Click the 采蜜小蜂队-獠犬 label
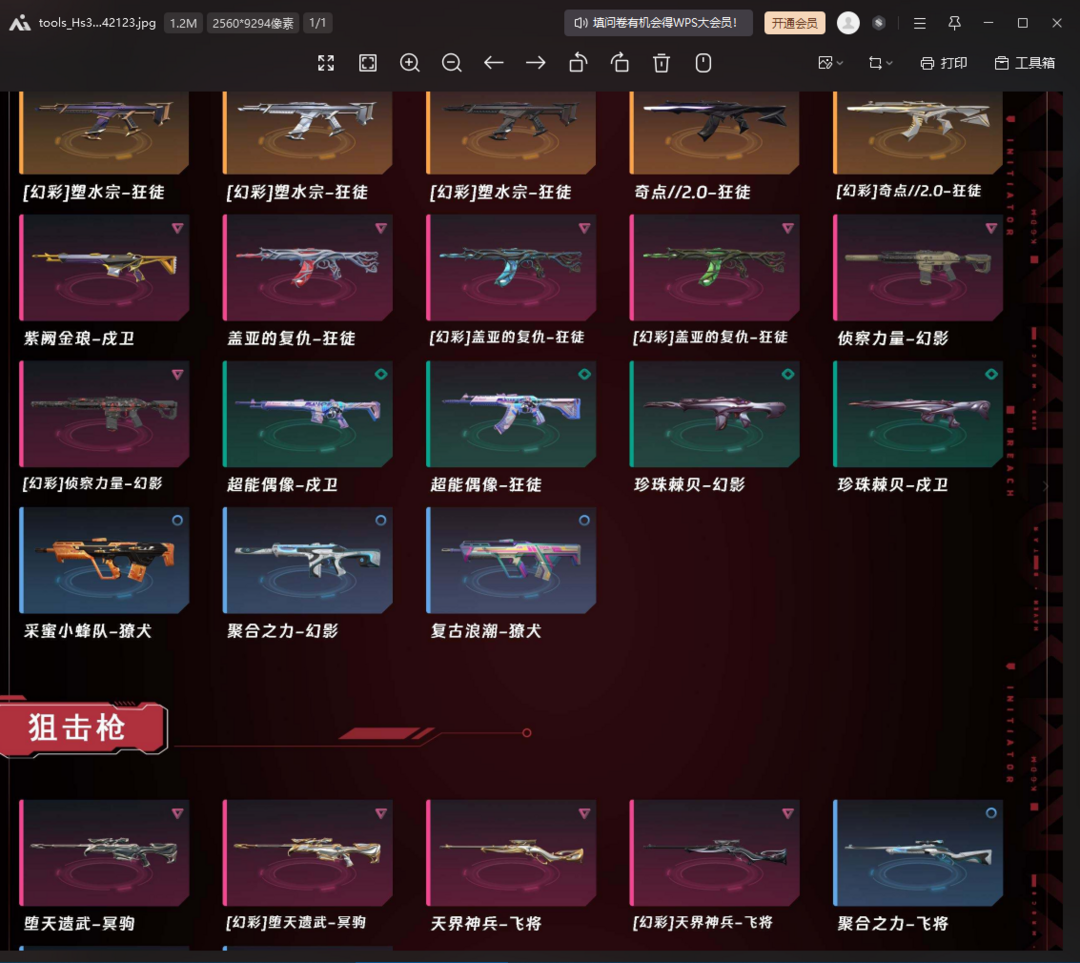The height and width of the screenshot is (963, 1080). [x=87, y=631]
